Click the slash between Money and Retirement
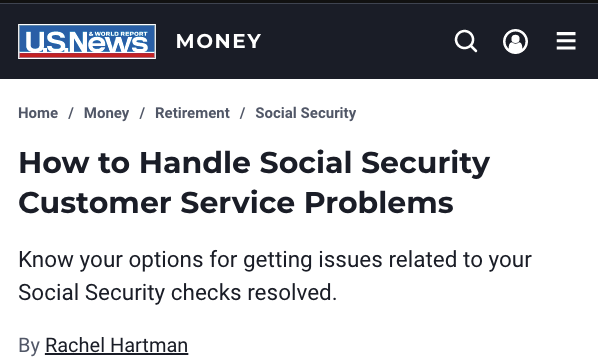 click(x=142, y=113)
